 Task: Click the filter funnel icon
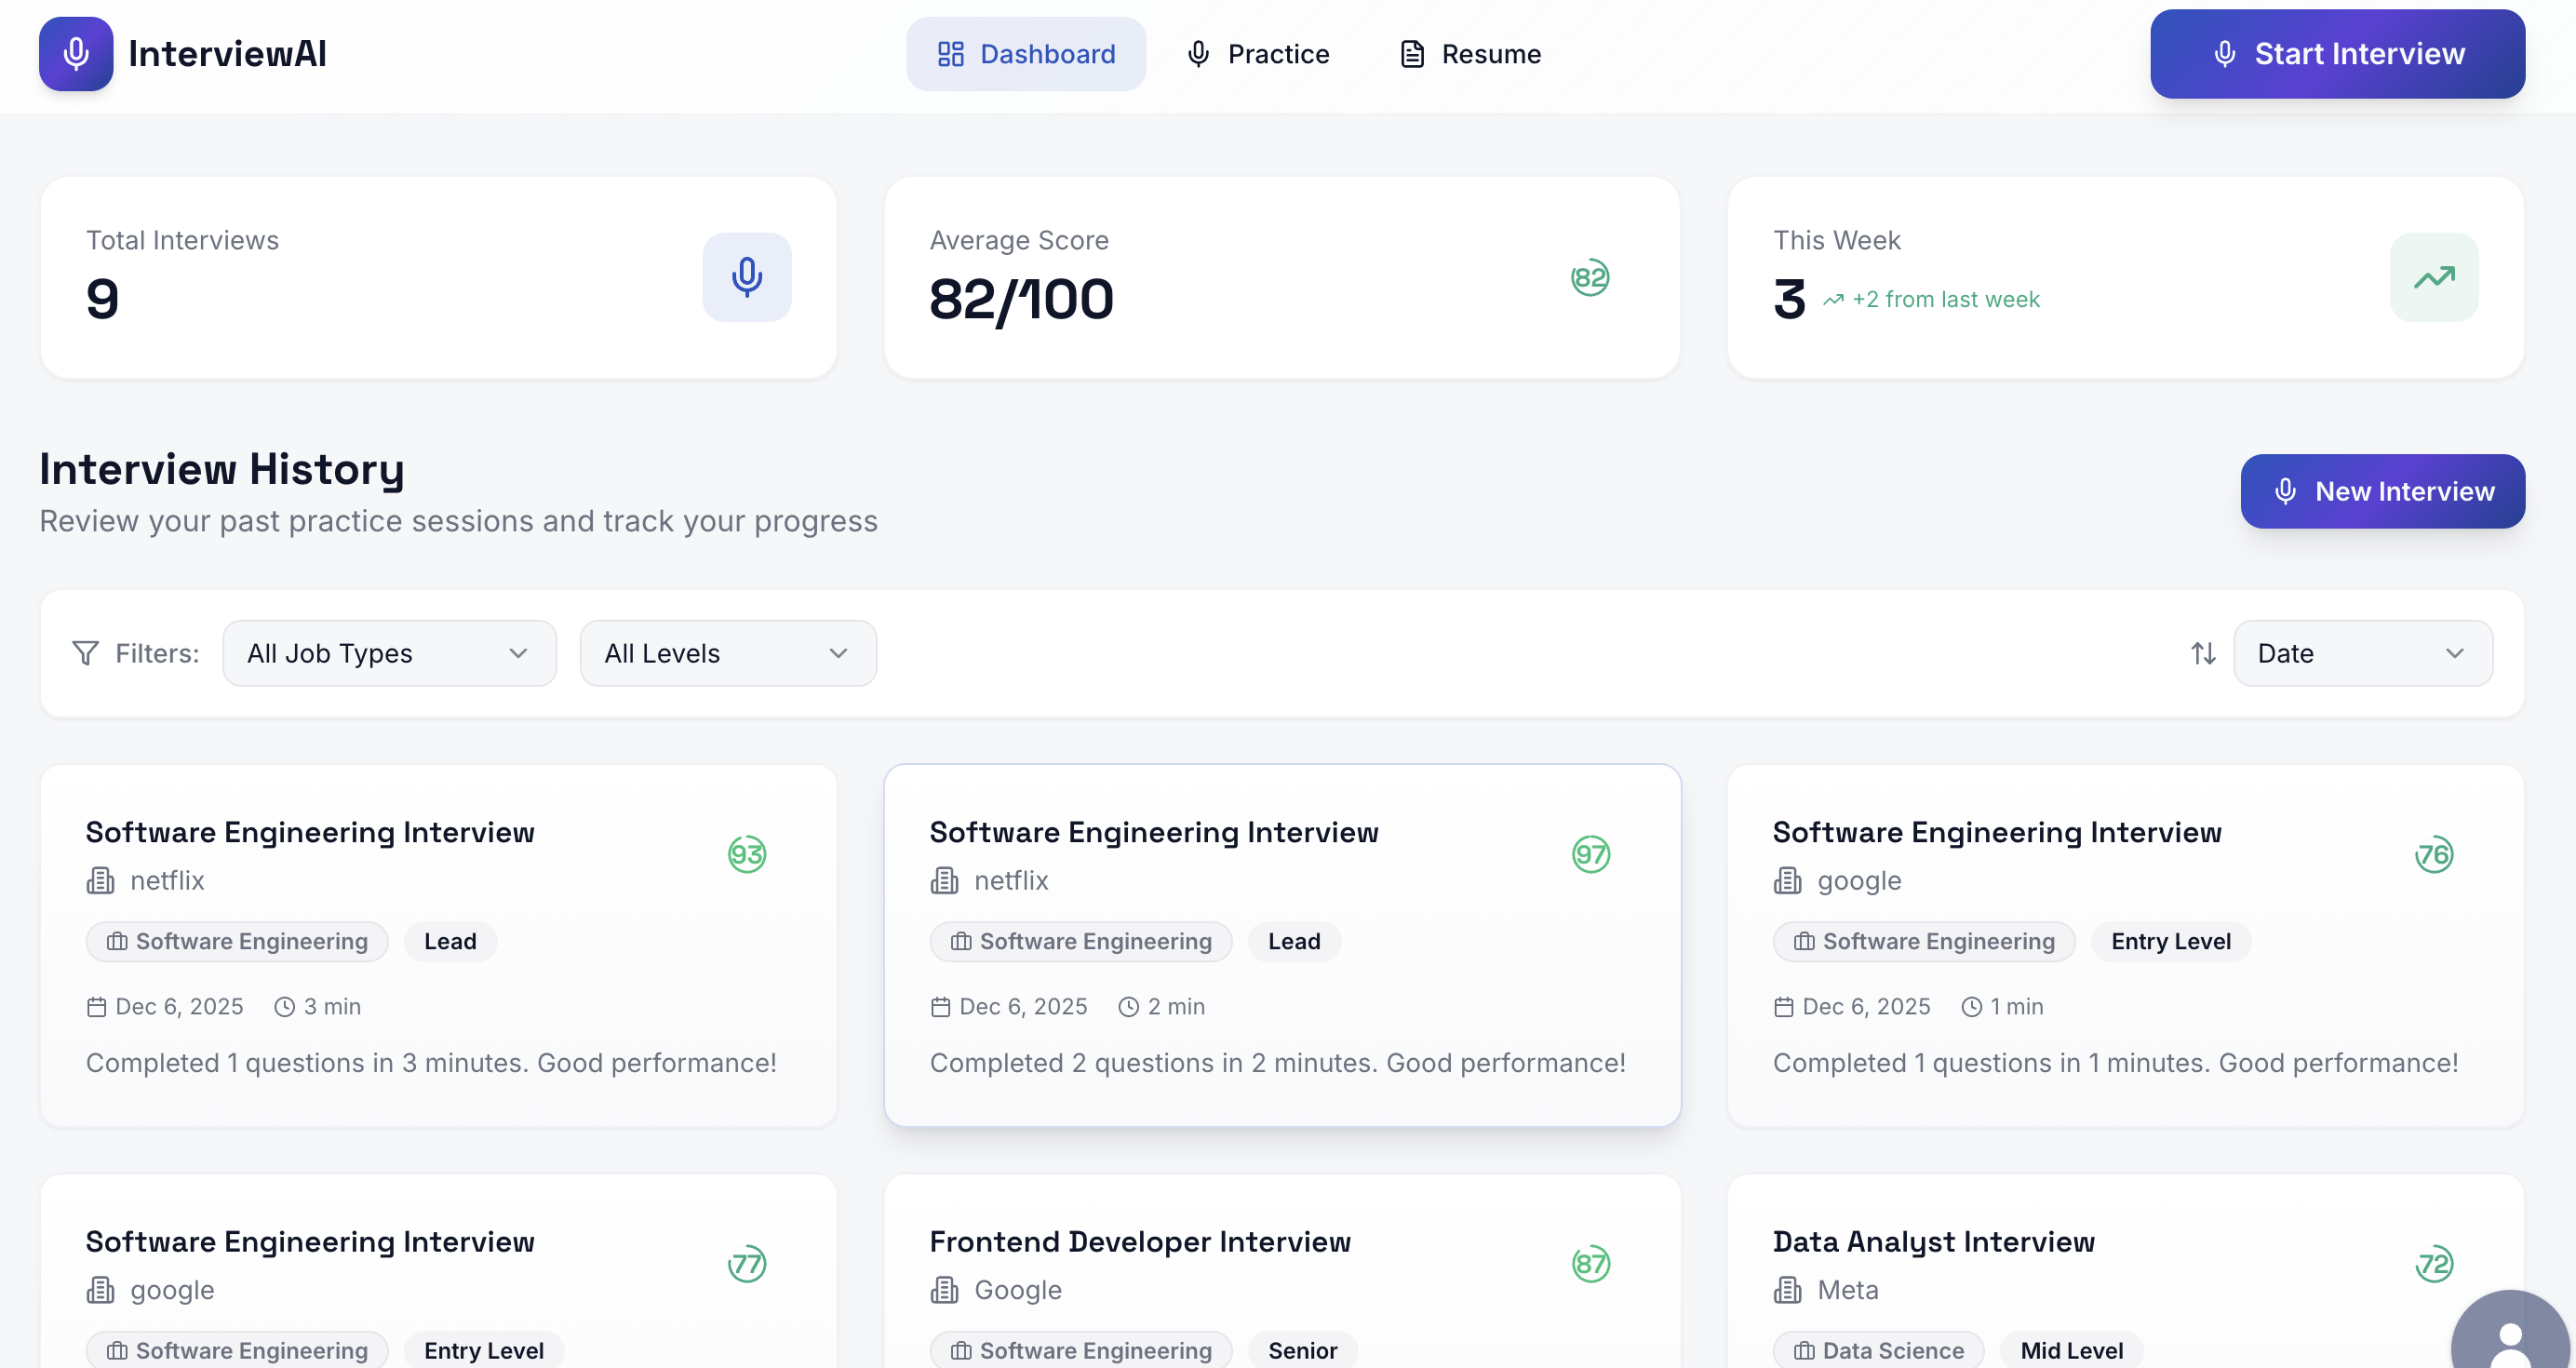tap(86, 653)
